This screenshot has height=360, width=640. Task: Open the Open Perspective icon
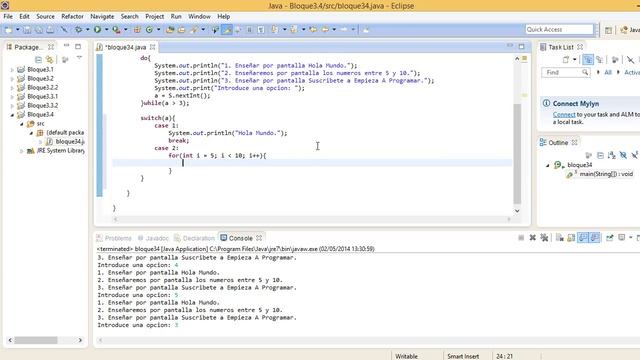tap(608, 30)
